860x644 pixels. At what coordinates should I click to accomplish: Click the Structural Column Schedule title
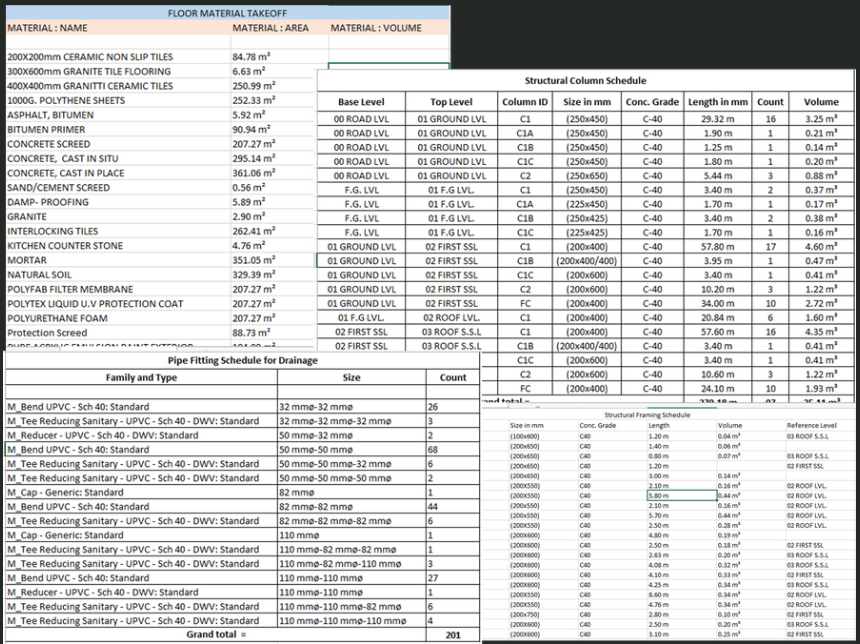[x=585, y=80]
